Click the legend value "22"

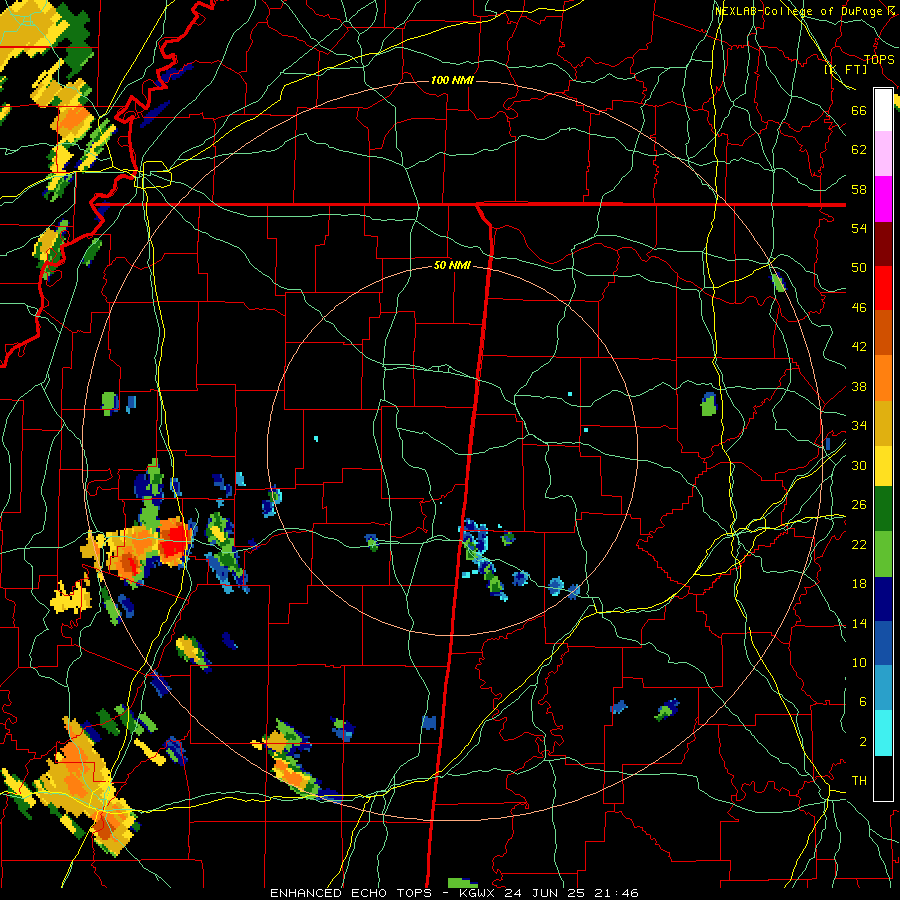point(859,544)
